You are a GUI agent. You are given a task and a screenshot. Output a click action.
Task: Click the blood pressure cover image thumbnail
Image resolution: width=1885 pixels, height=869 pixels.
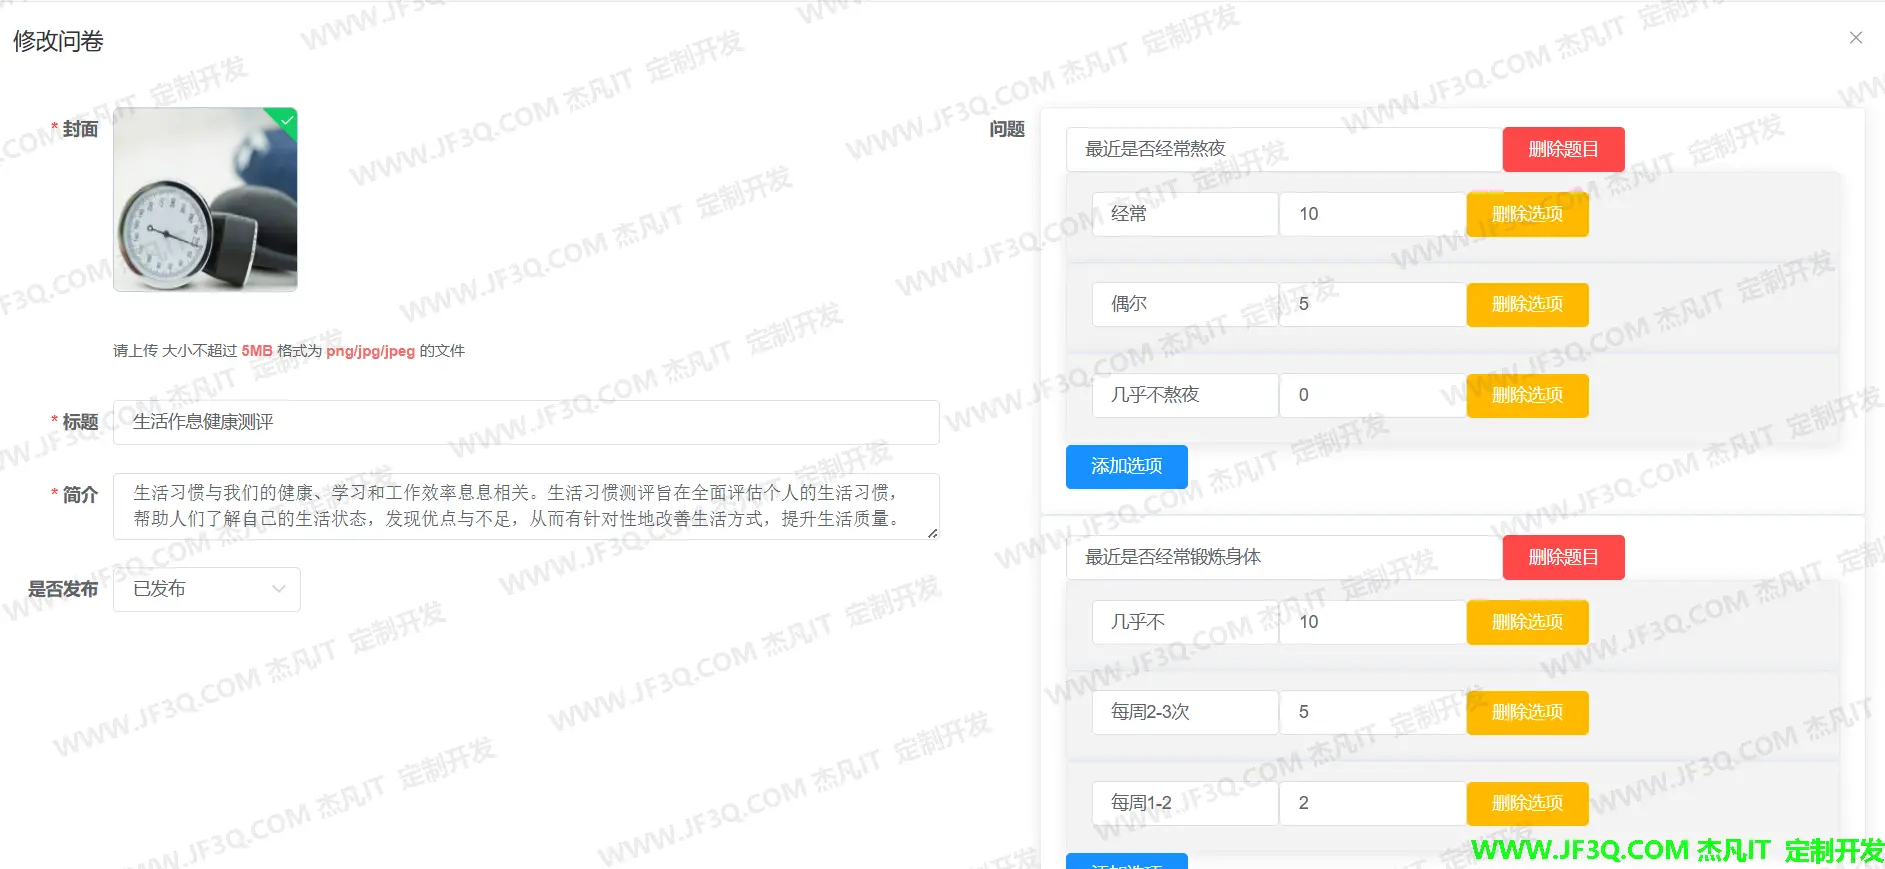[x=205, y=200]
